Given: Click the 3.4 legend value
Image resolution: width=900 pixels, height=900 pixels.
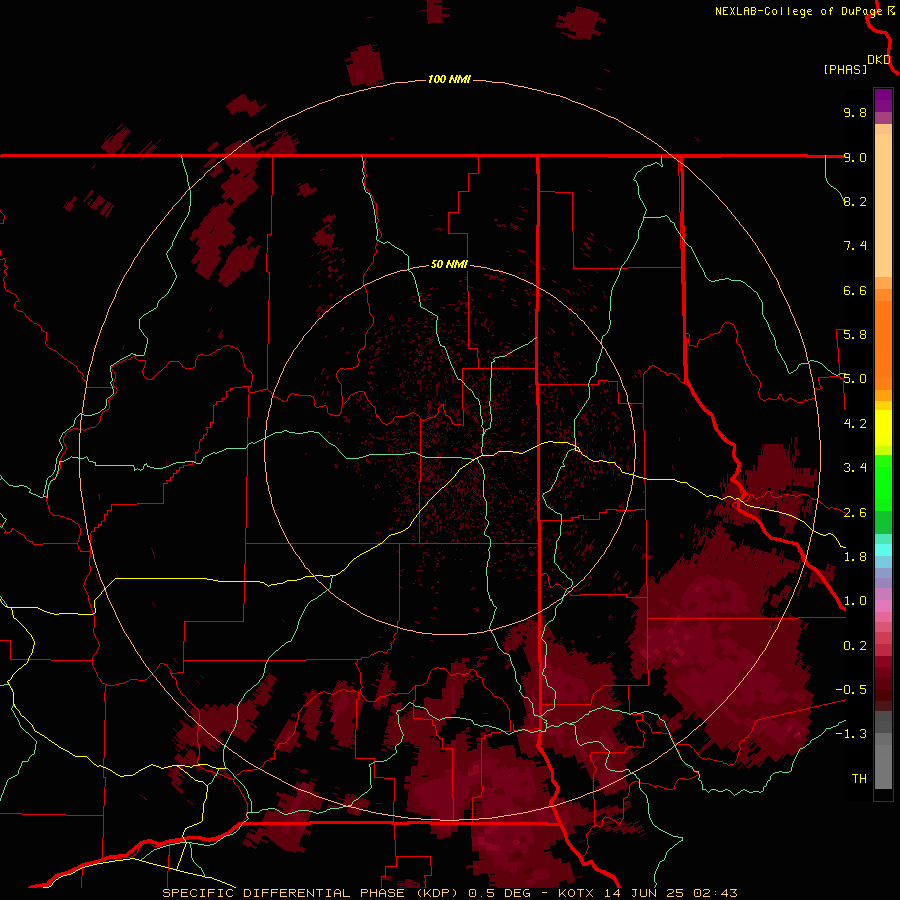Looking at the screenshot, I should click(x=855, y=468).
